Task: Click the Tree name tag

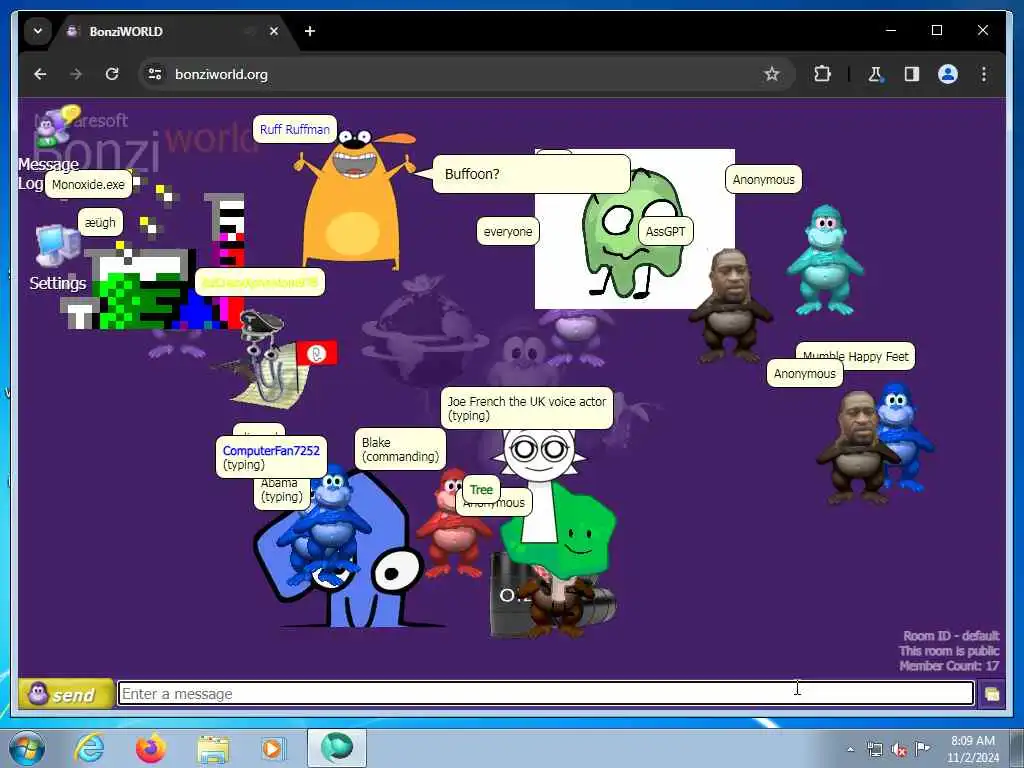Action: pos(481,490)
